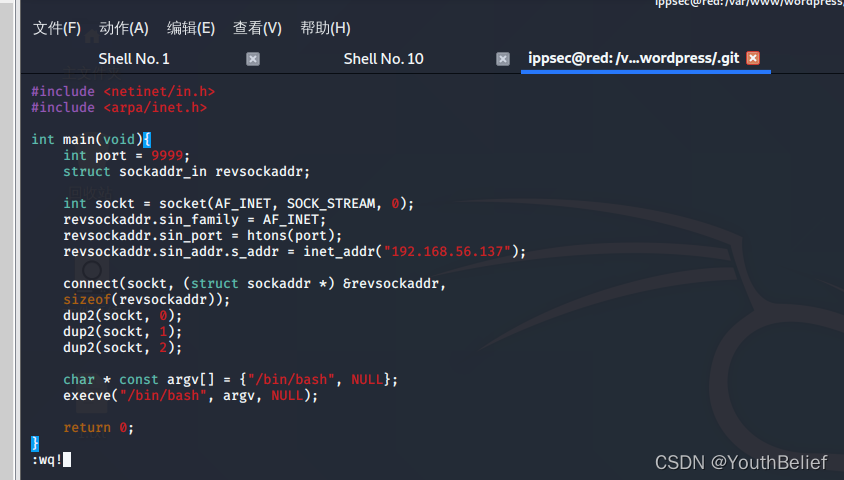This screenshot has width=844, height=480.
Task: Close the Shell No. 10 tab
Action: click(503, 59)
